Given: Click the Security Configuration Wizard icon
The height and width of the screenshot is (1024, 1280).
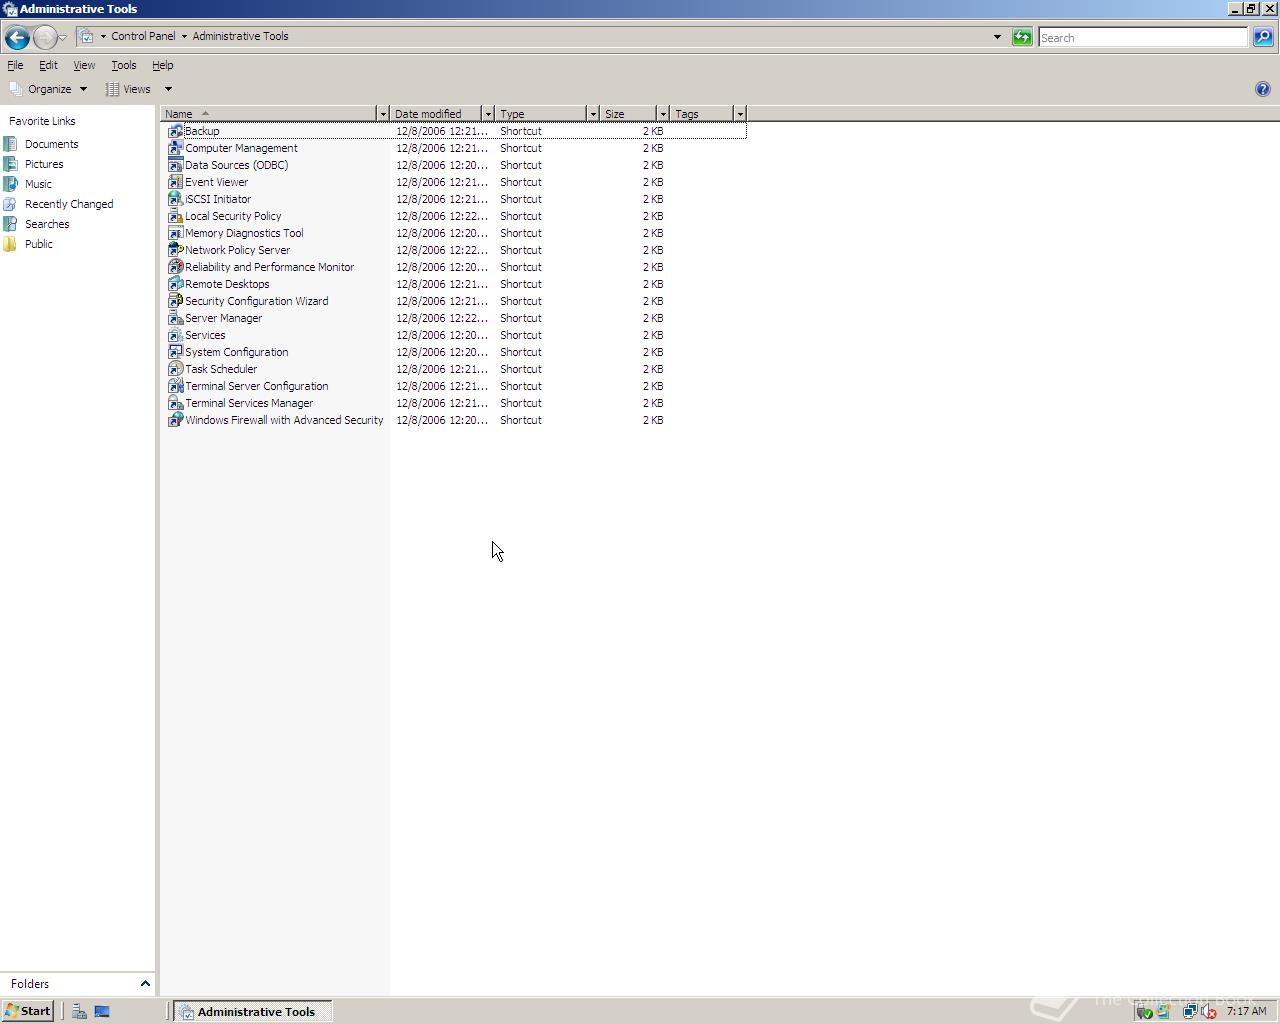Looking at the screenshot, I should coord(175,301).
